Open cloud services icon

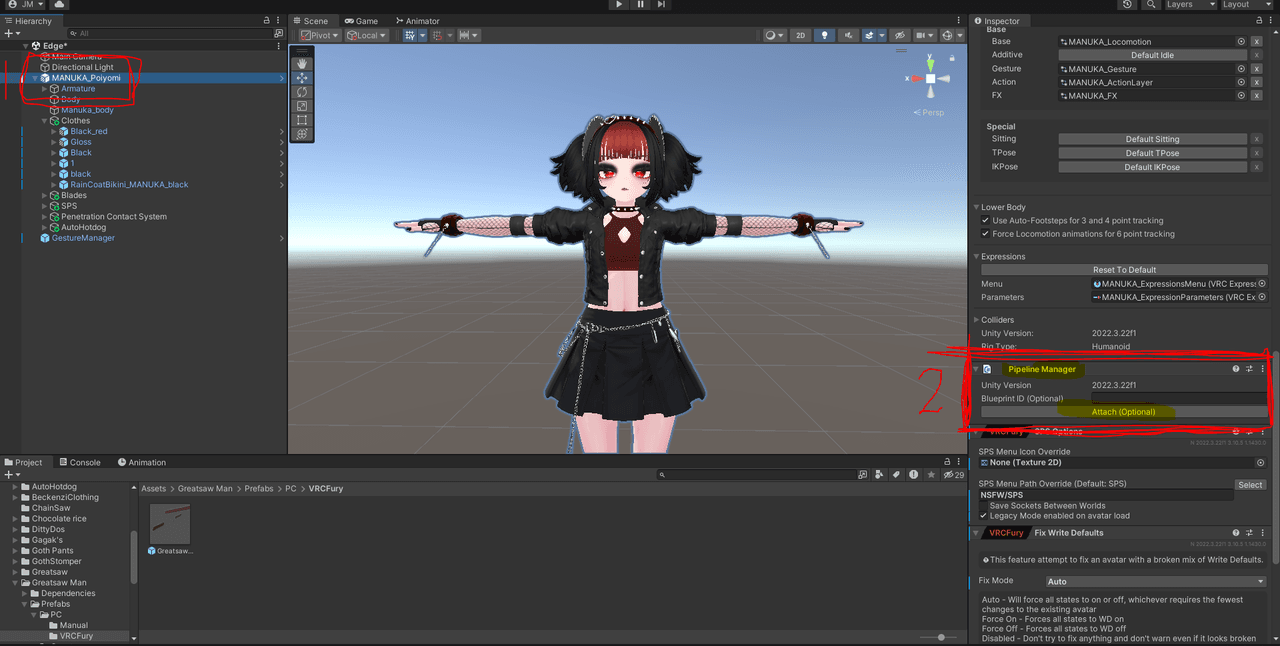(59, 5)
